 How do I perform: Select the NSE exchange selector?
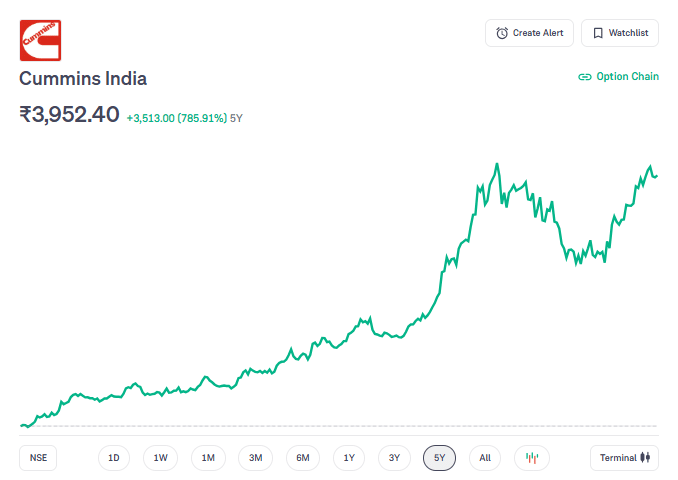[x=38, y=458]
